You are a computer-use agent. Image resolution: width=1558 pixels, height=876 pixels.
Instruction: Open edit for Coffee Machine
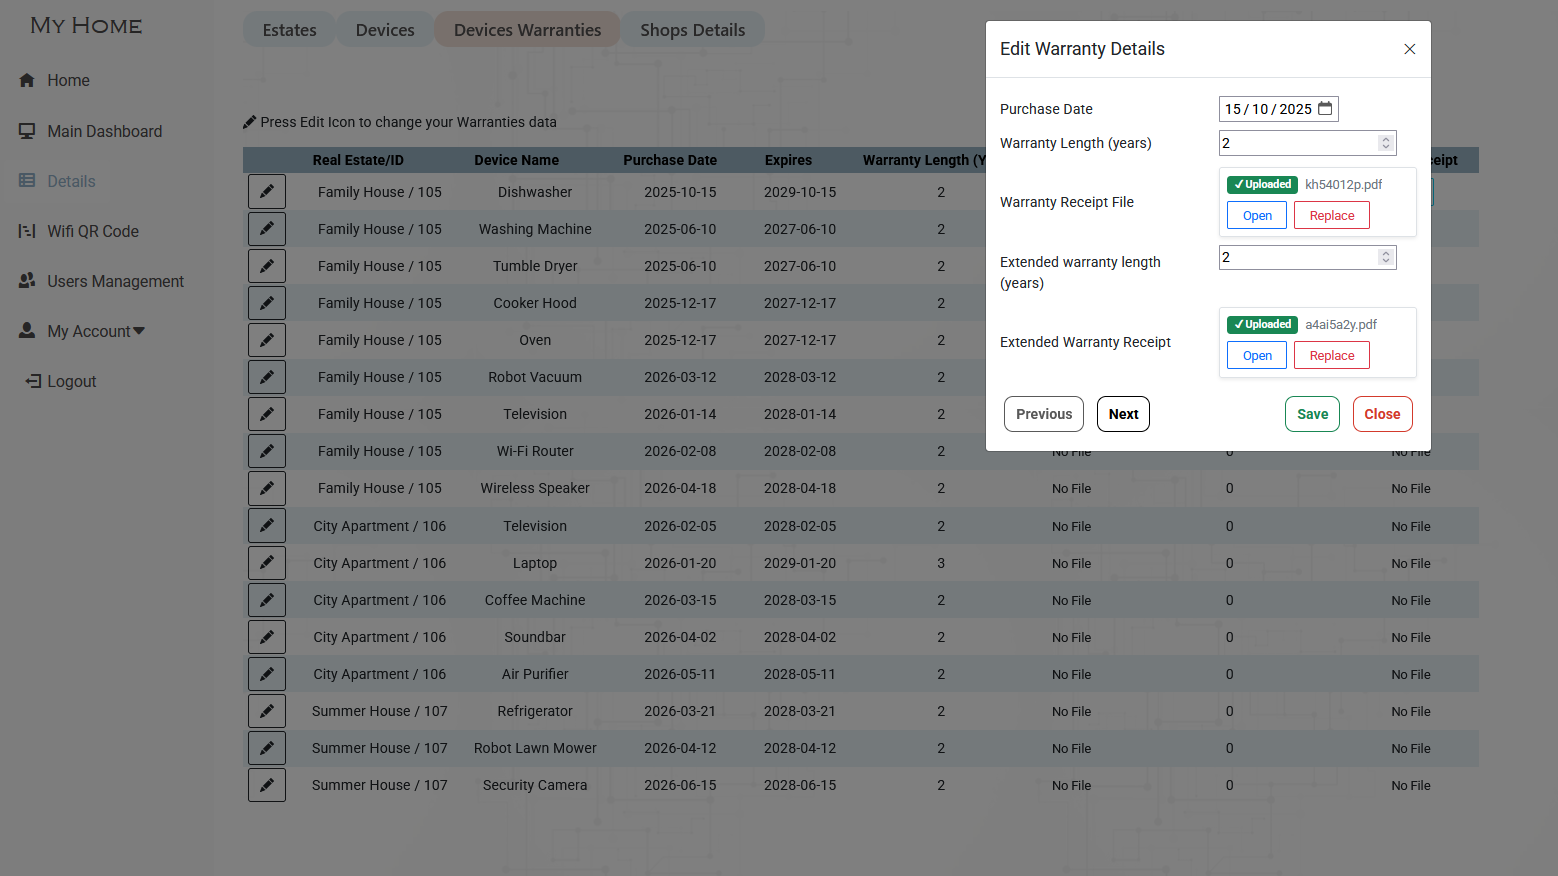pyautogui.click(x=267, y=600)
